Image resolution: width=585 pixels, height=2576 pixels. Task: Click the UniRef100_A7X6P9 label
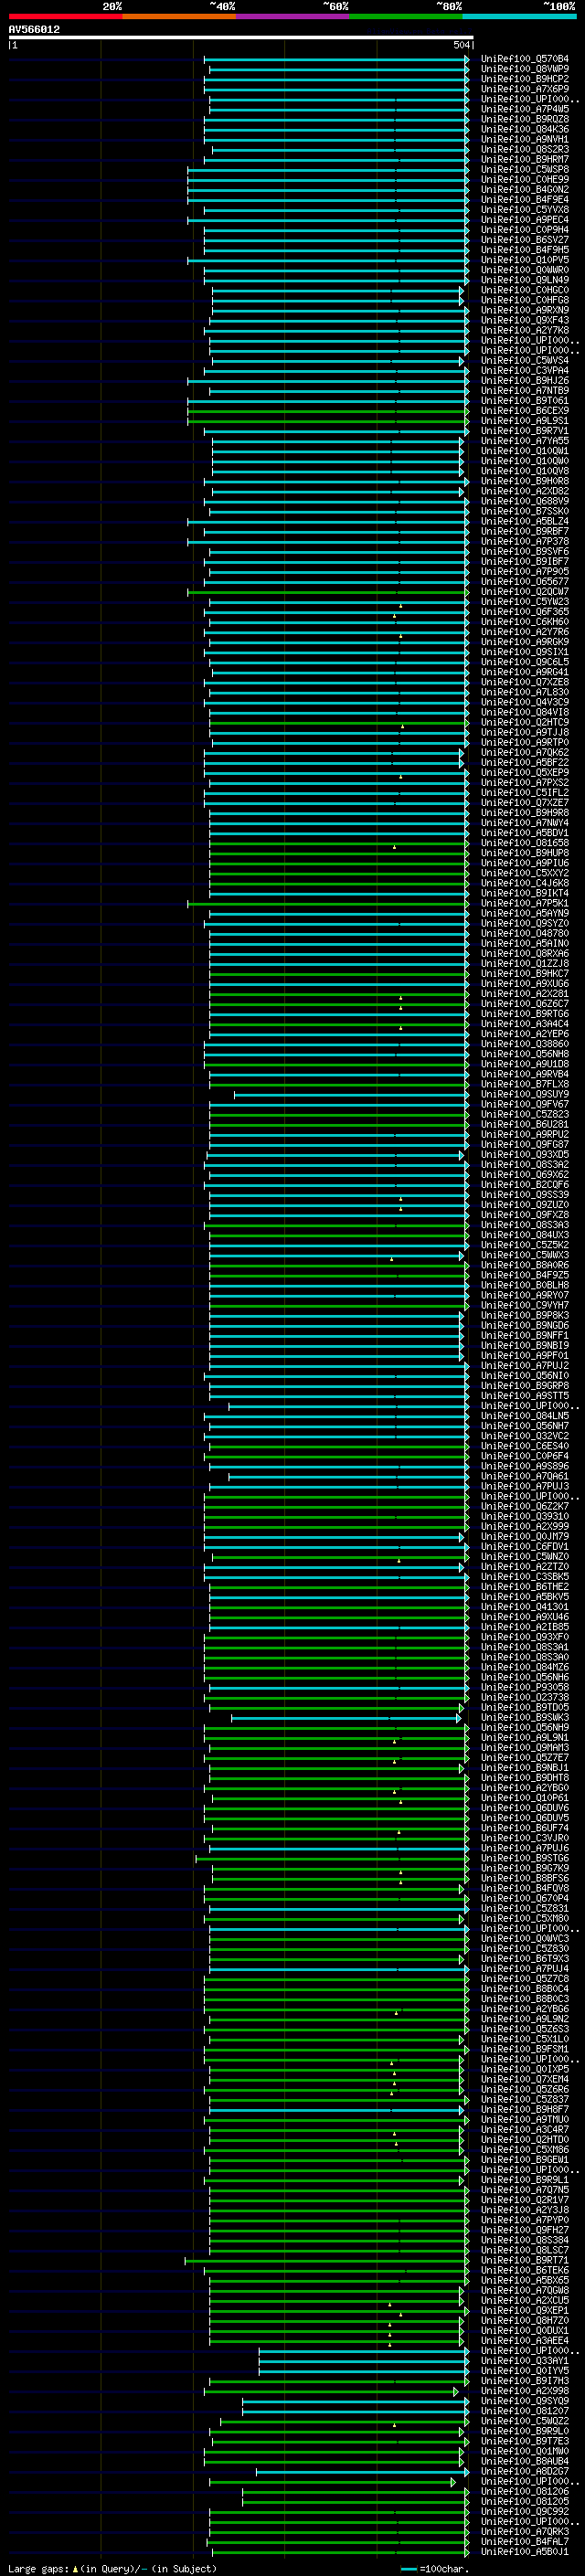pyautogui.click(x=525, y=89)
